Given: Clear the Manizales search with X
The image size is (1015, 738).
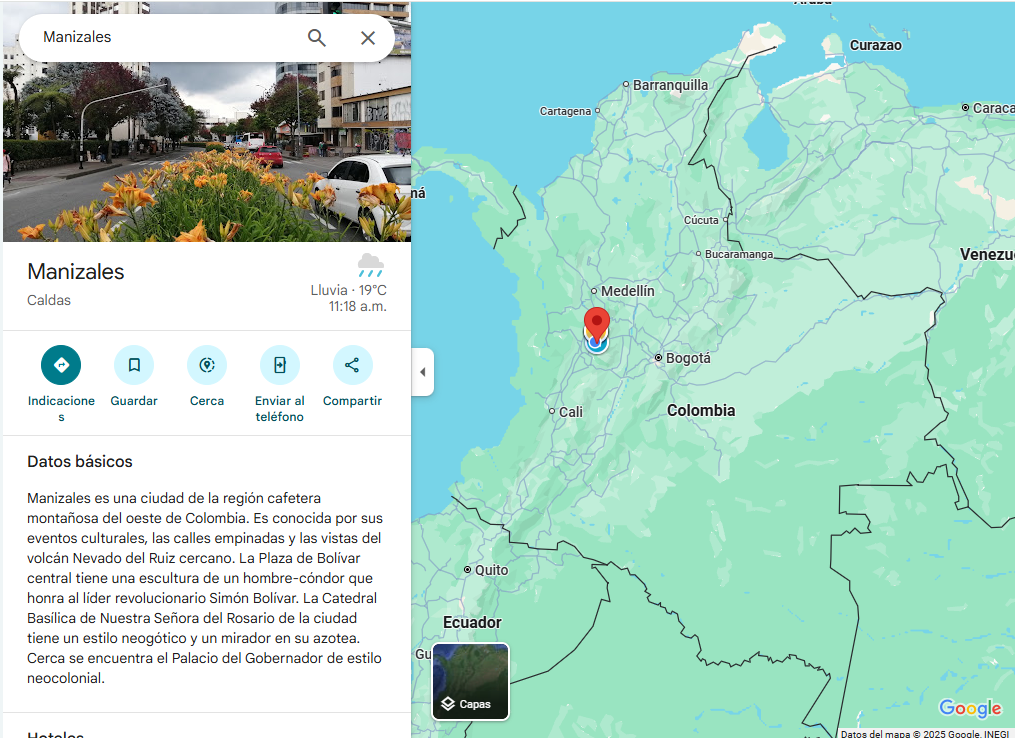Looking at the screenshot, I should click(368, 38).
